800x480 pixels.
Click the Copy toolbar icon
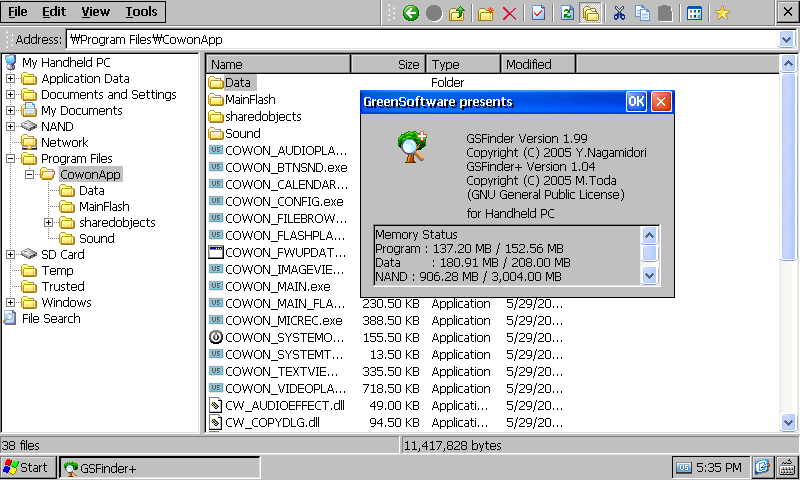(642, 13)
